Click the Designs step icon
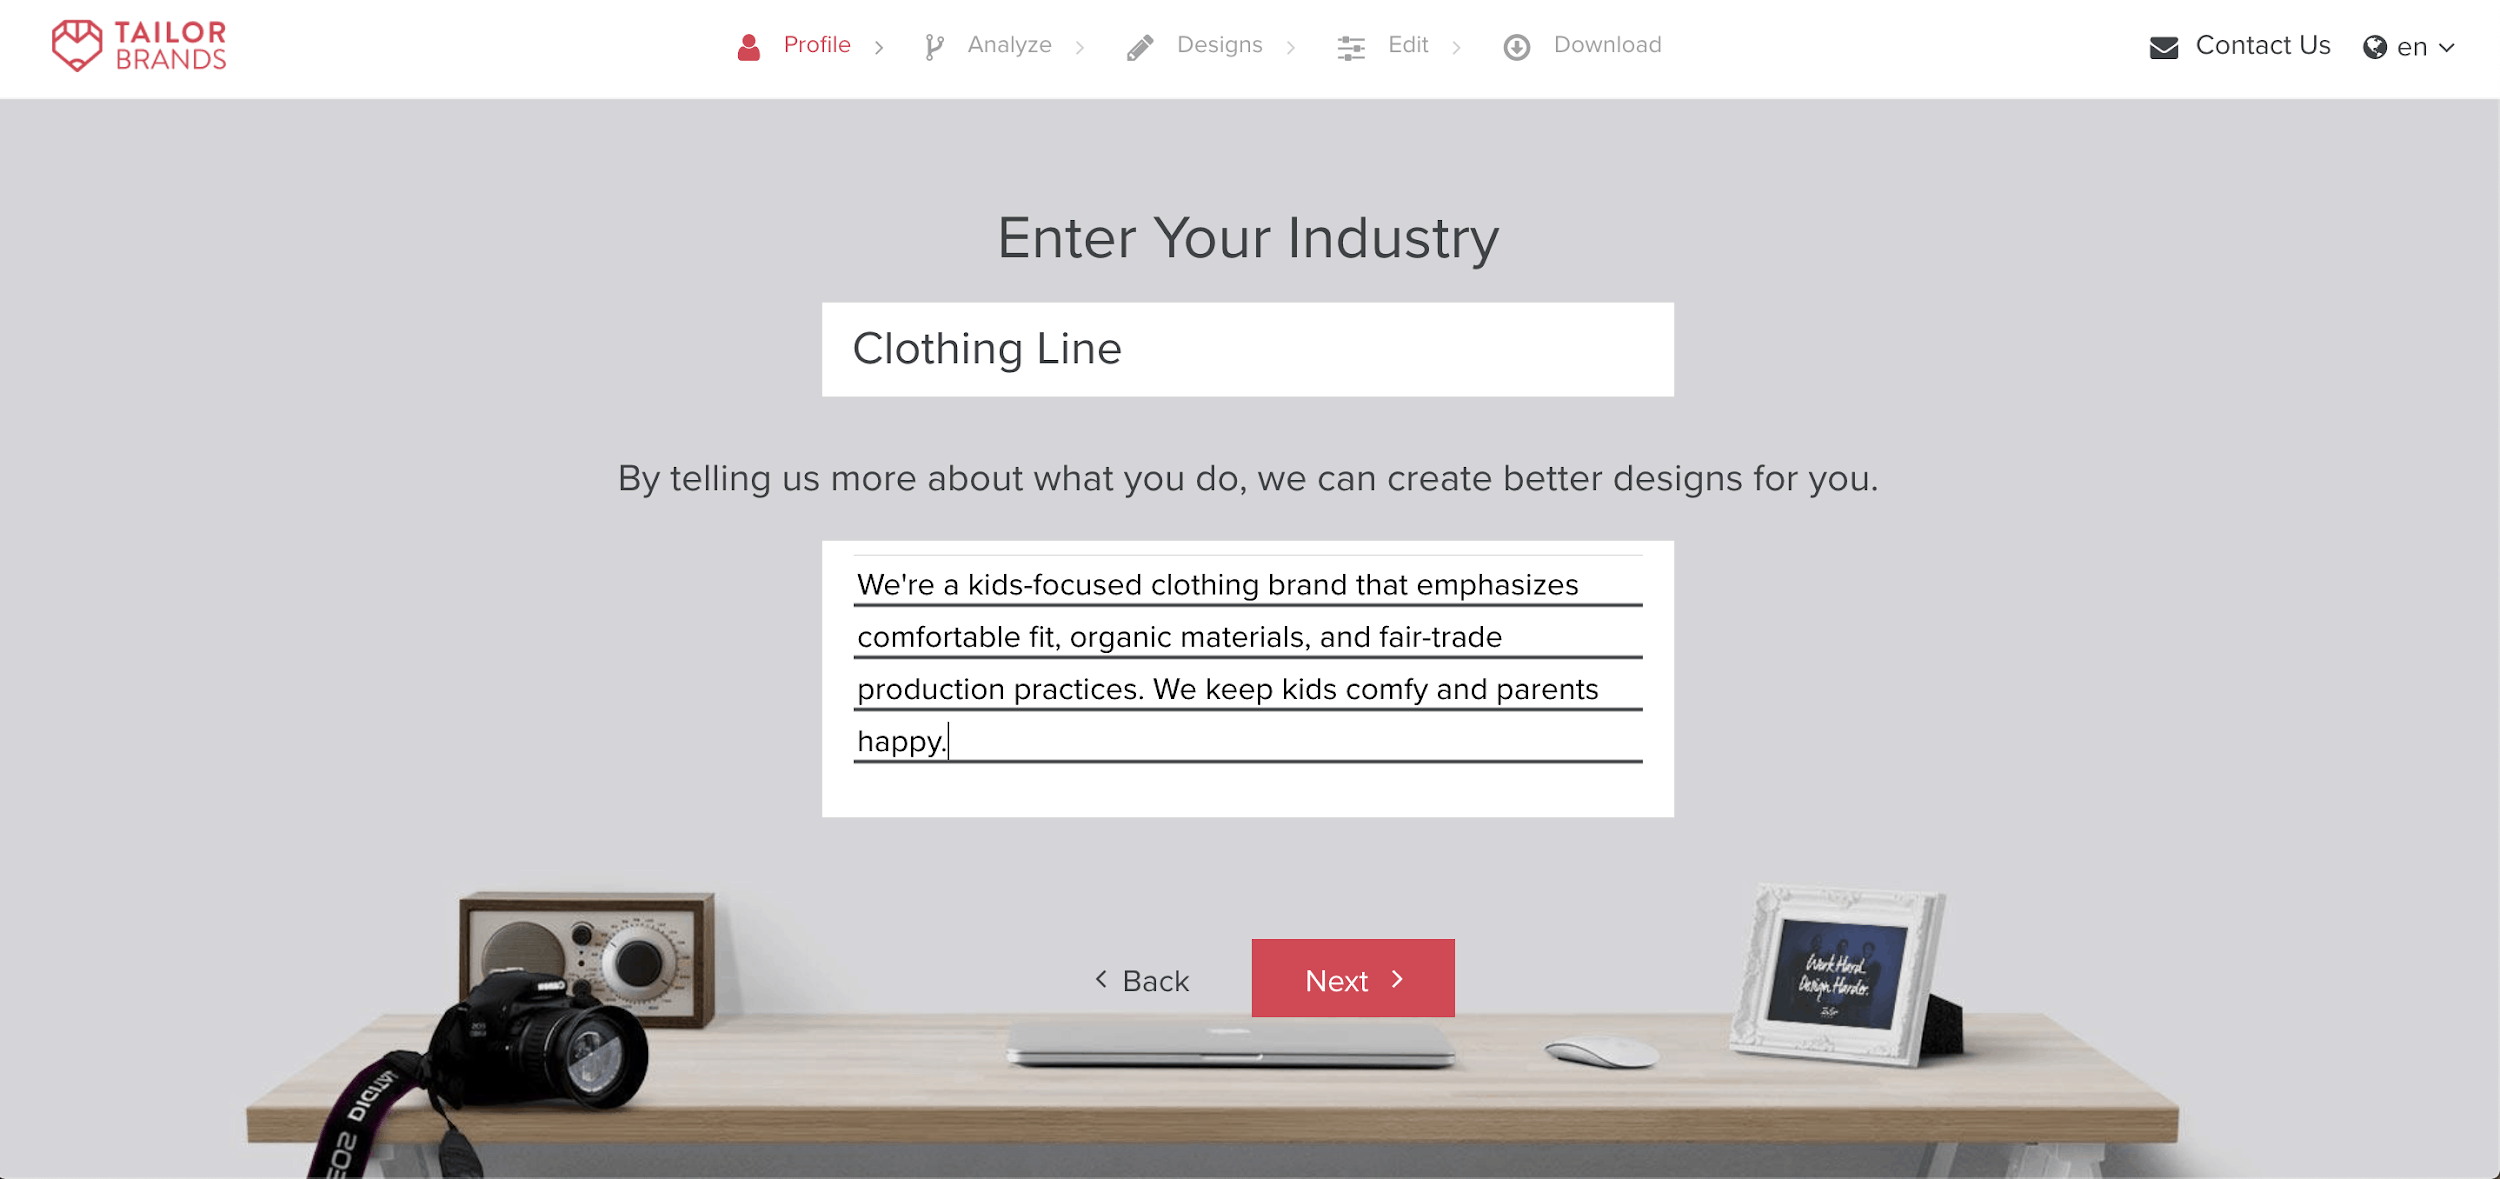2500x1179 pixels. tap(1138, 45)
